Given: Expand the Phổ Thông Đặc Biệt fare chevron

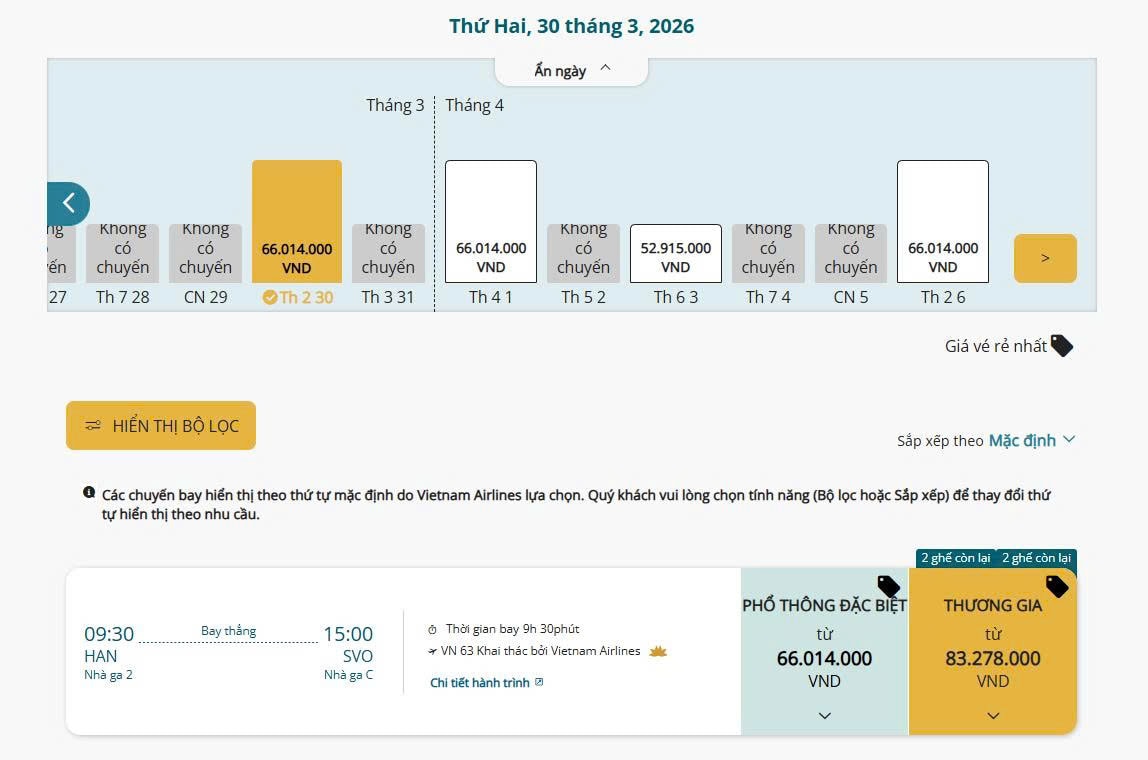Looking at the screenshot, I should (825, 715).
